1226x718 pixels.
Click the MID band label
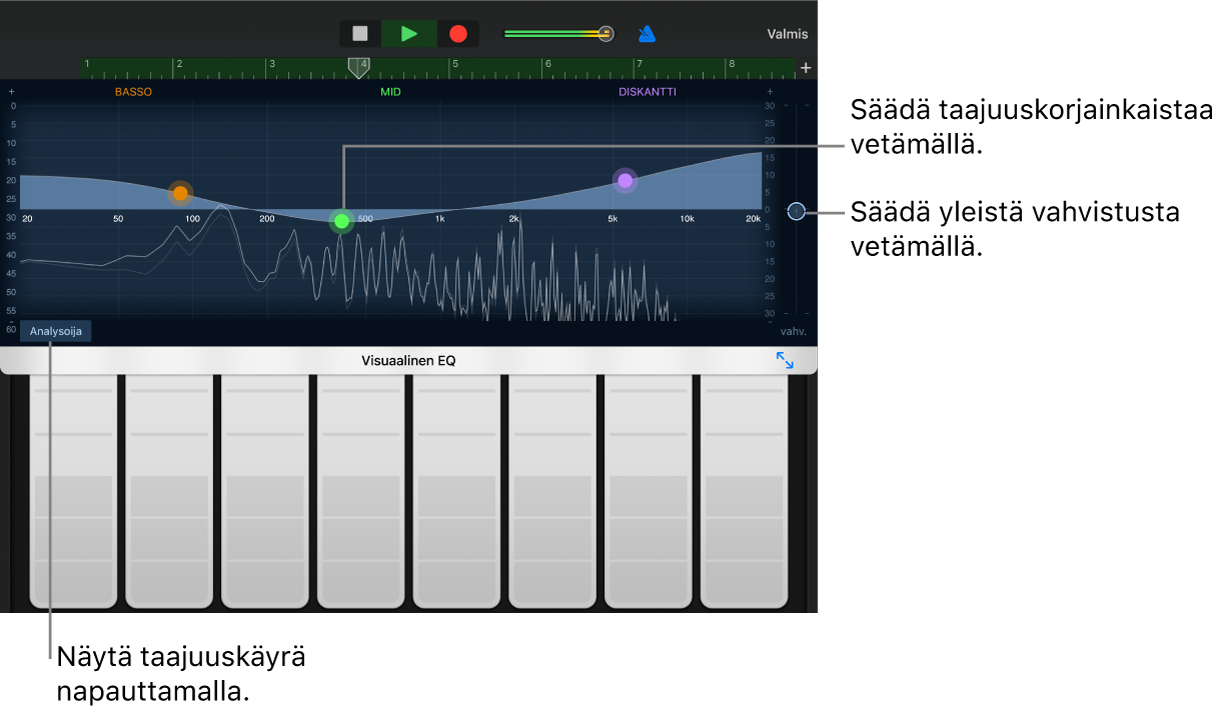(x=390, y=92)
